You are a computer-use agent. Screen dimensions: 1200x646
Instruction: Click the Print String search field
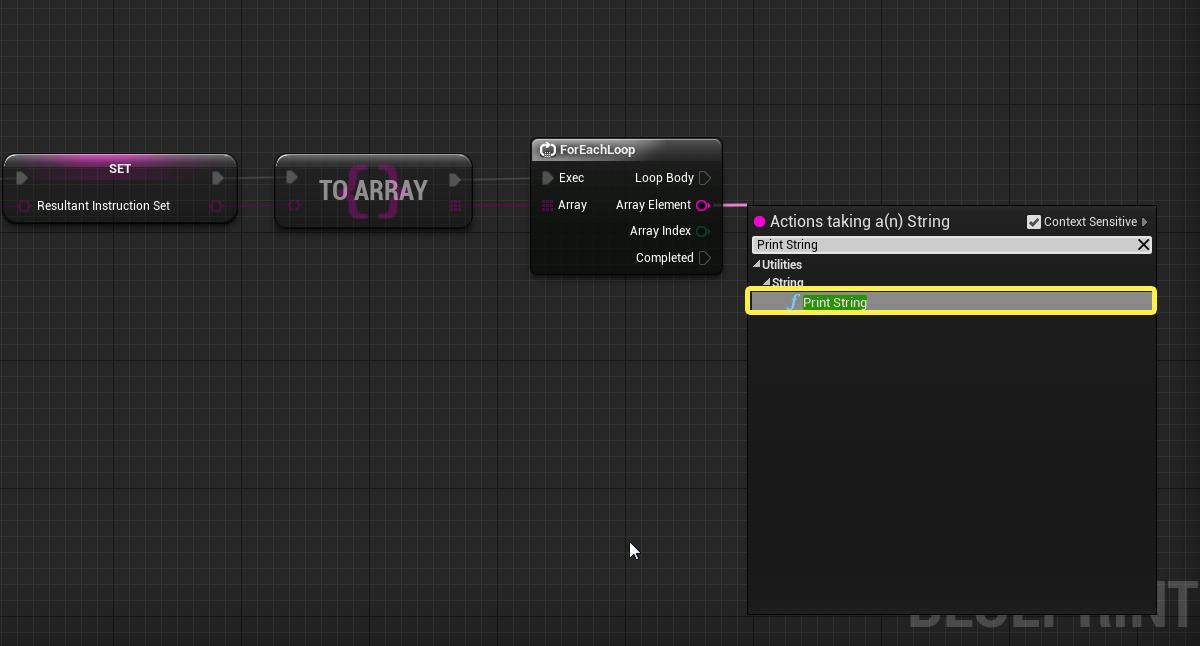[940, 245]
